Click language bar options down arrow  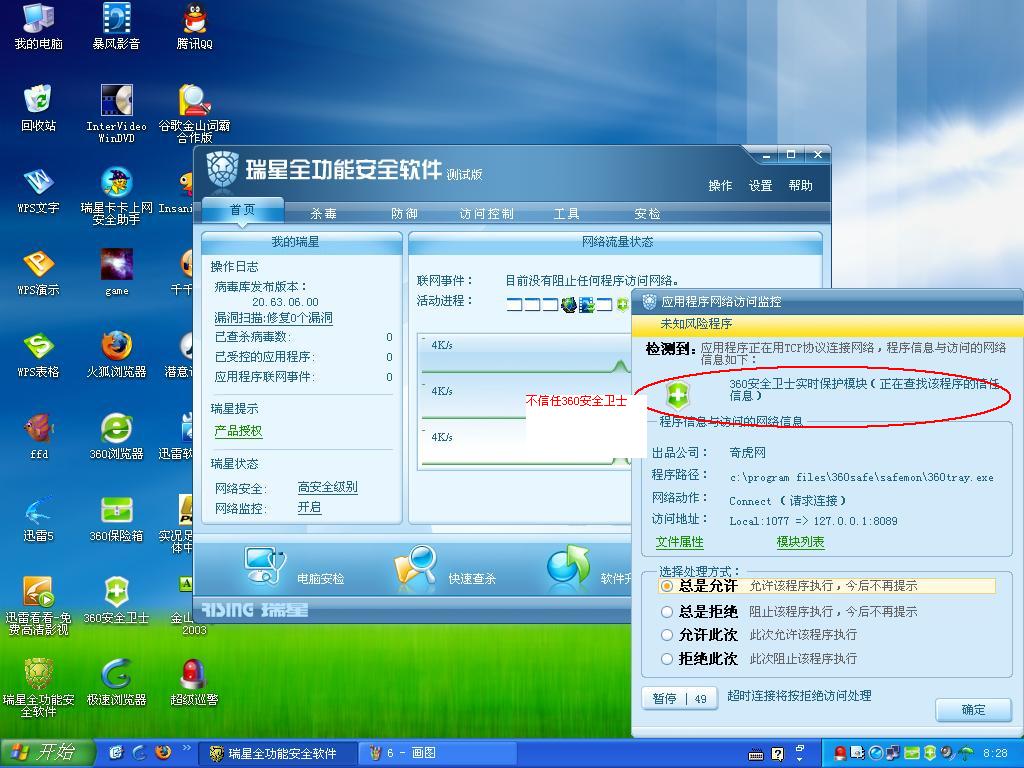[x=800, y=760]
